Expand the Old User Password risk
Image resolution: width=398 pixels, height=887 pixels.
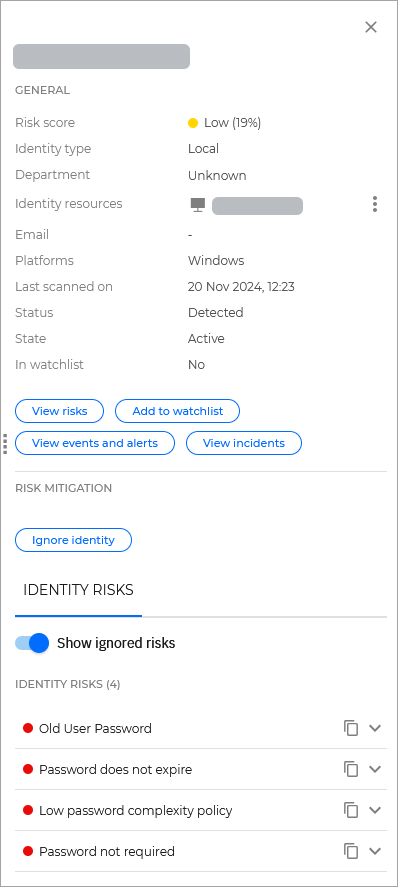coord(375,728)
